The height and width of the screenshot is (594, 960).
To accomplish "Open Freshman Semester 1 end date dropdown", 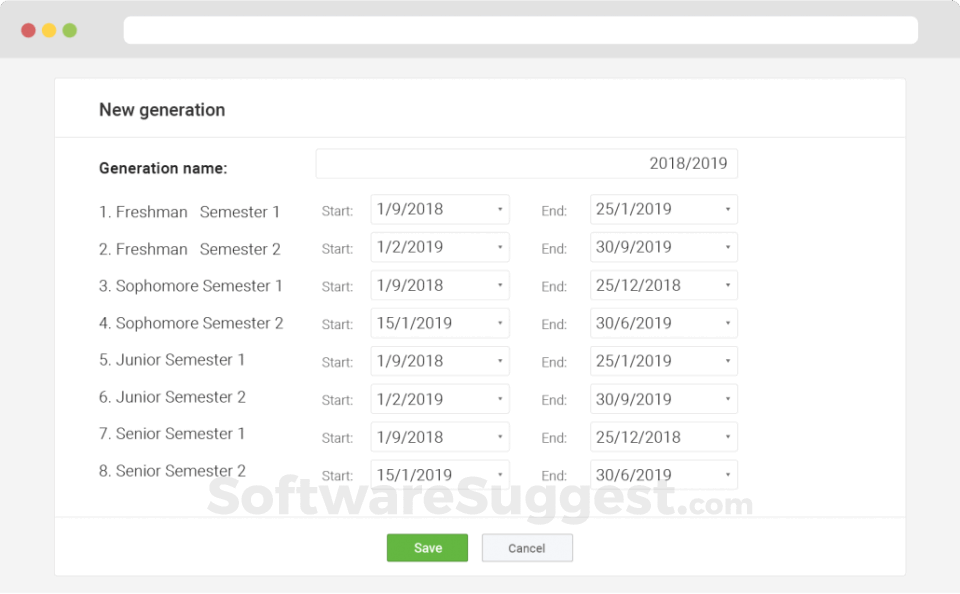I will pyautogui.click(x=664, y=209).
